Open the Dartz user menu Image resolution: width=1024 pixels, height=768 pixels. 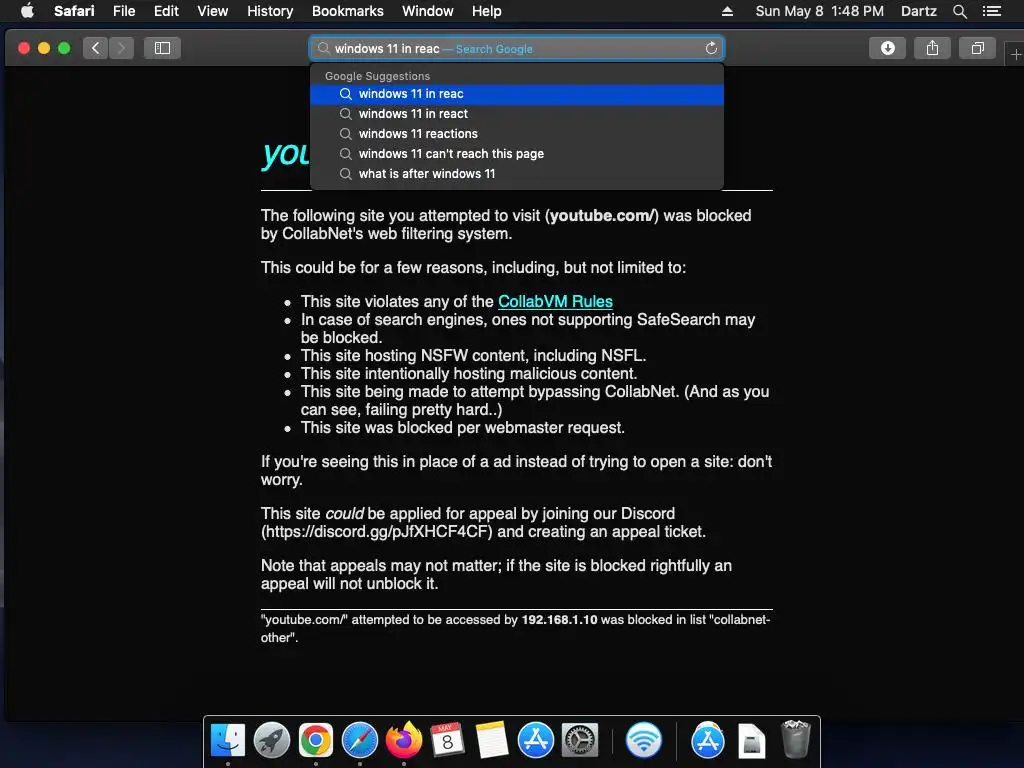pyautogui.click(x=918, y=11)
